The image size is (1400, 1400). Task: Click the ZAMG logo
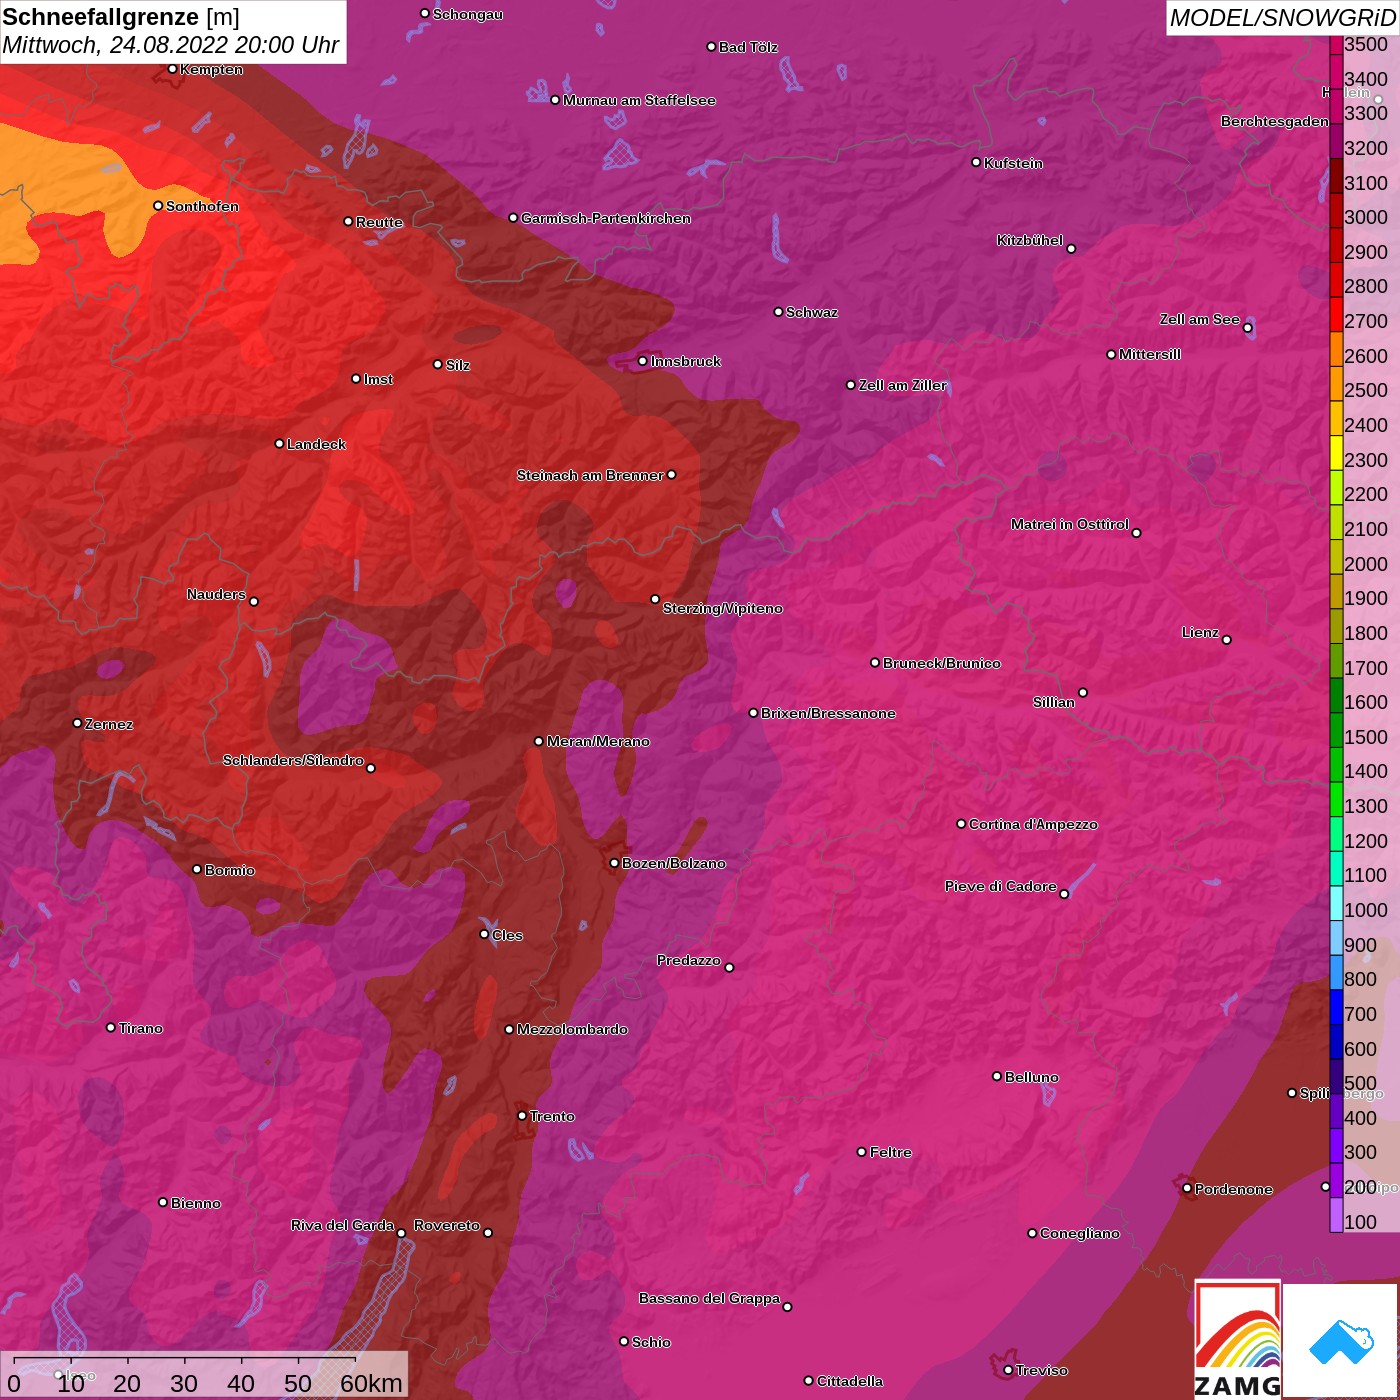[1237, 1339]
